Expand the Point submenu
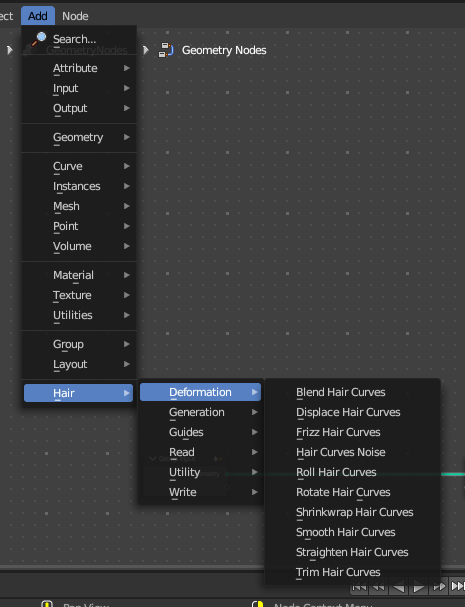The height and width of the screenshot is (607, 465). [x=79, y=226]
